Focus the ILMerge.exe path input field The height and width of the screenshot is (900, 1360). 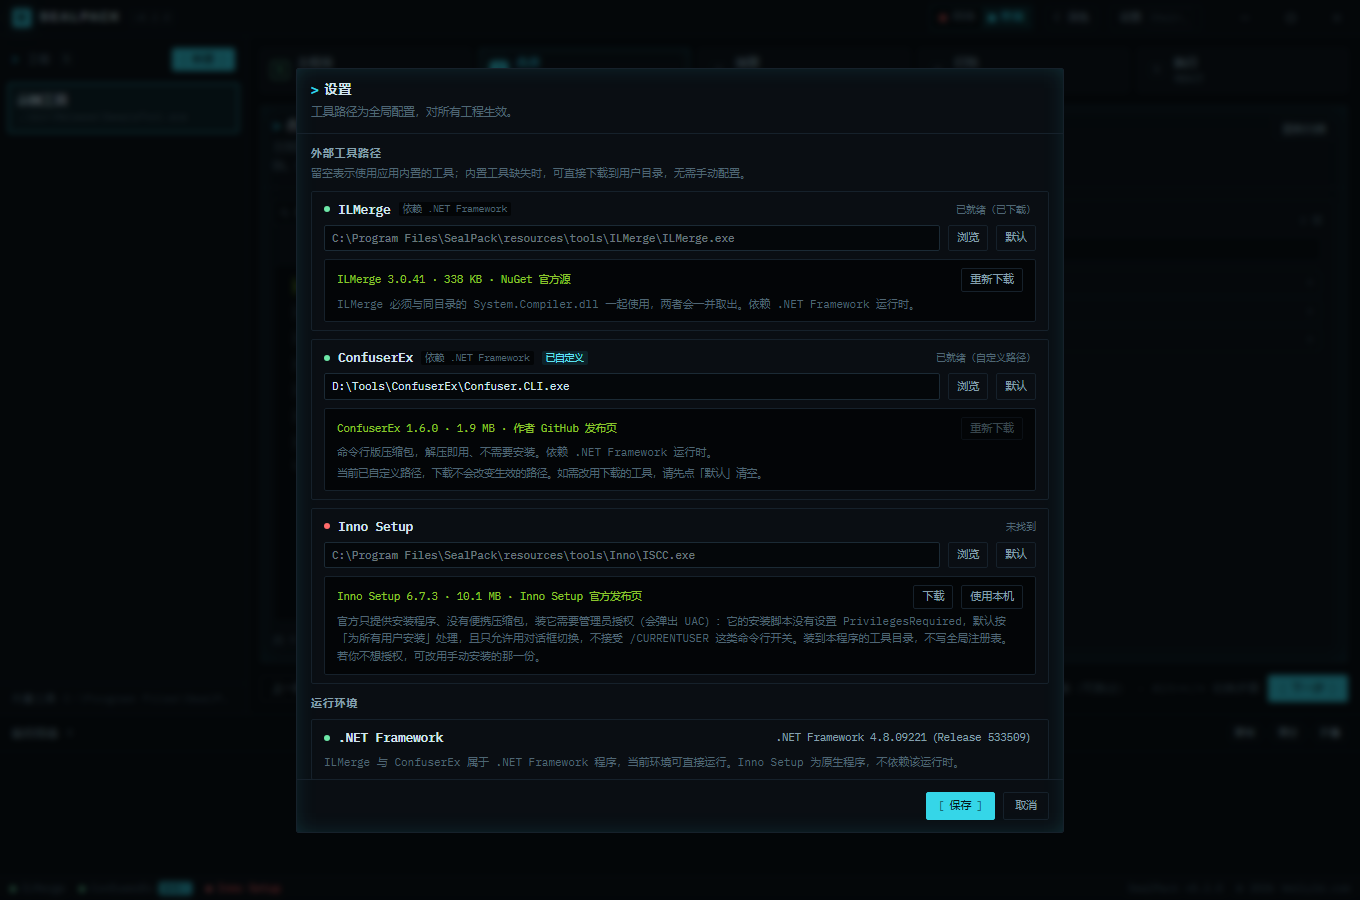pyautogui.click(x=632, y=238)
